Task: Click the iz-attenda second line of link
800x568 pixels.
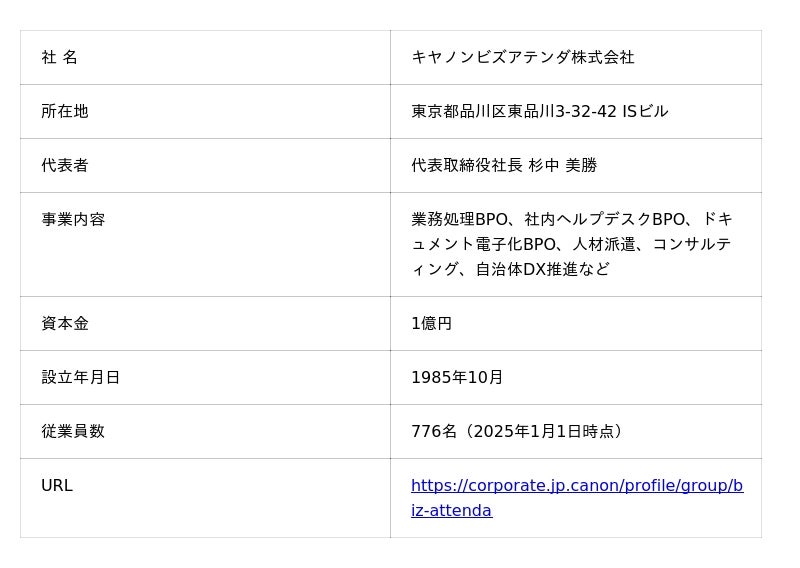Action: [451, 511]
